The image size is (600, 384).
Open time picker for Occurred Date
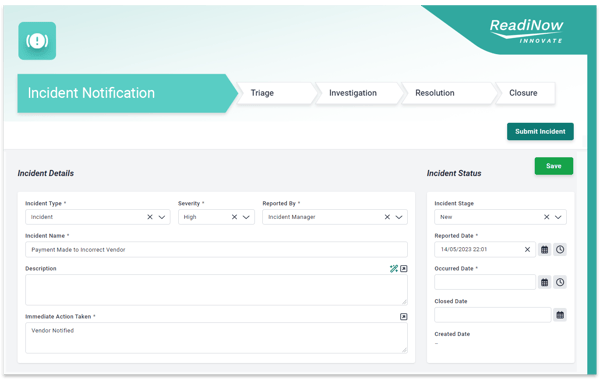(x=560, y=282)
